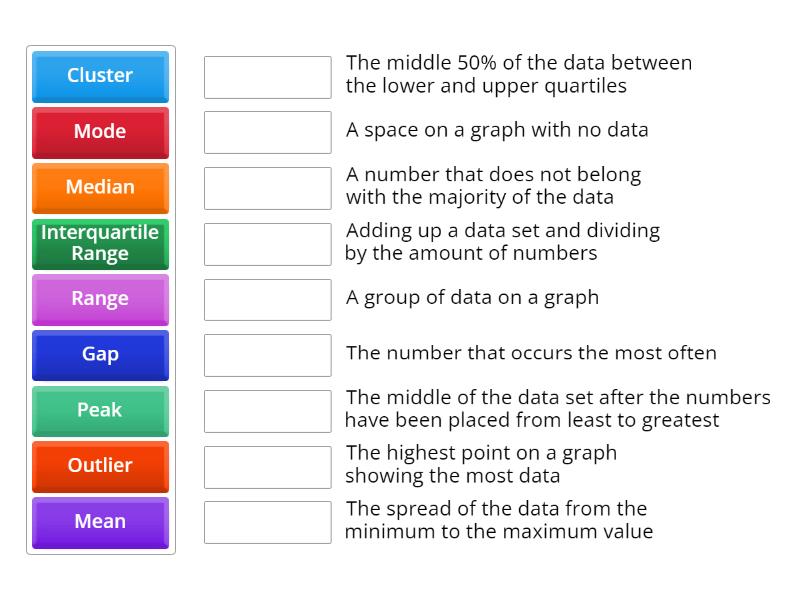The image size is (800, 600).
Task: Click the answer box for space with no data
Action: click(267, 130)
